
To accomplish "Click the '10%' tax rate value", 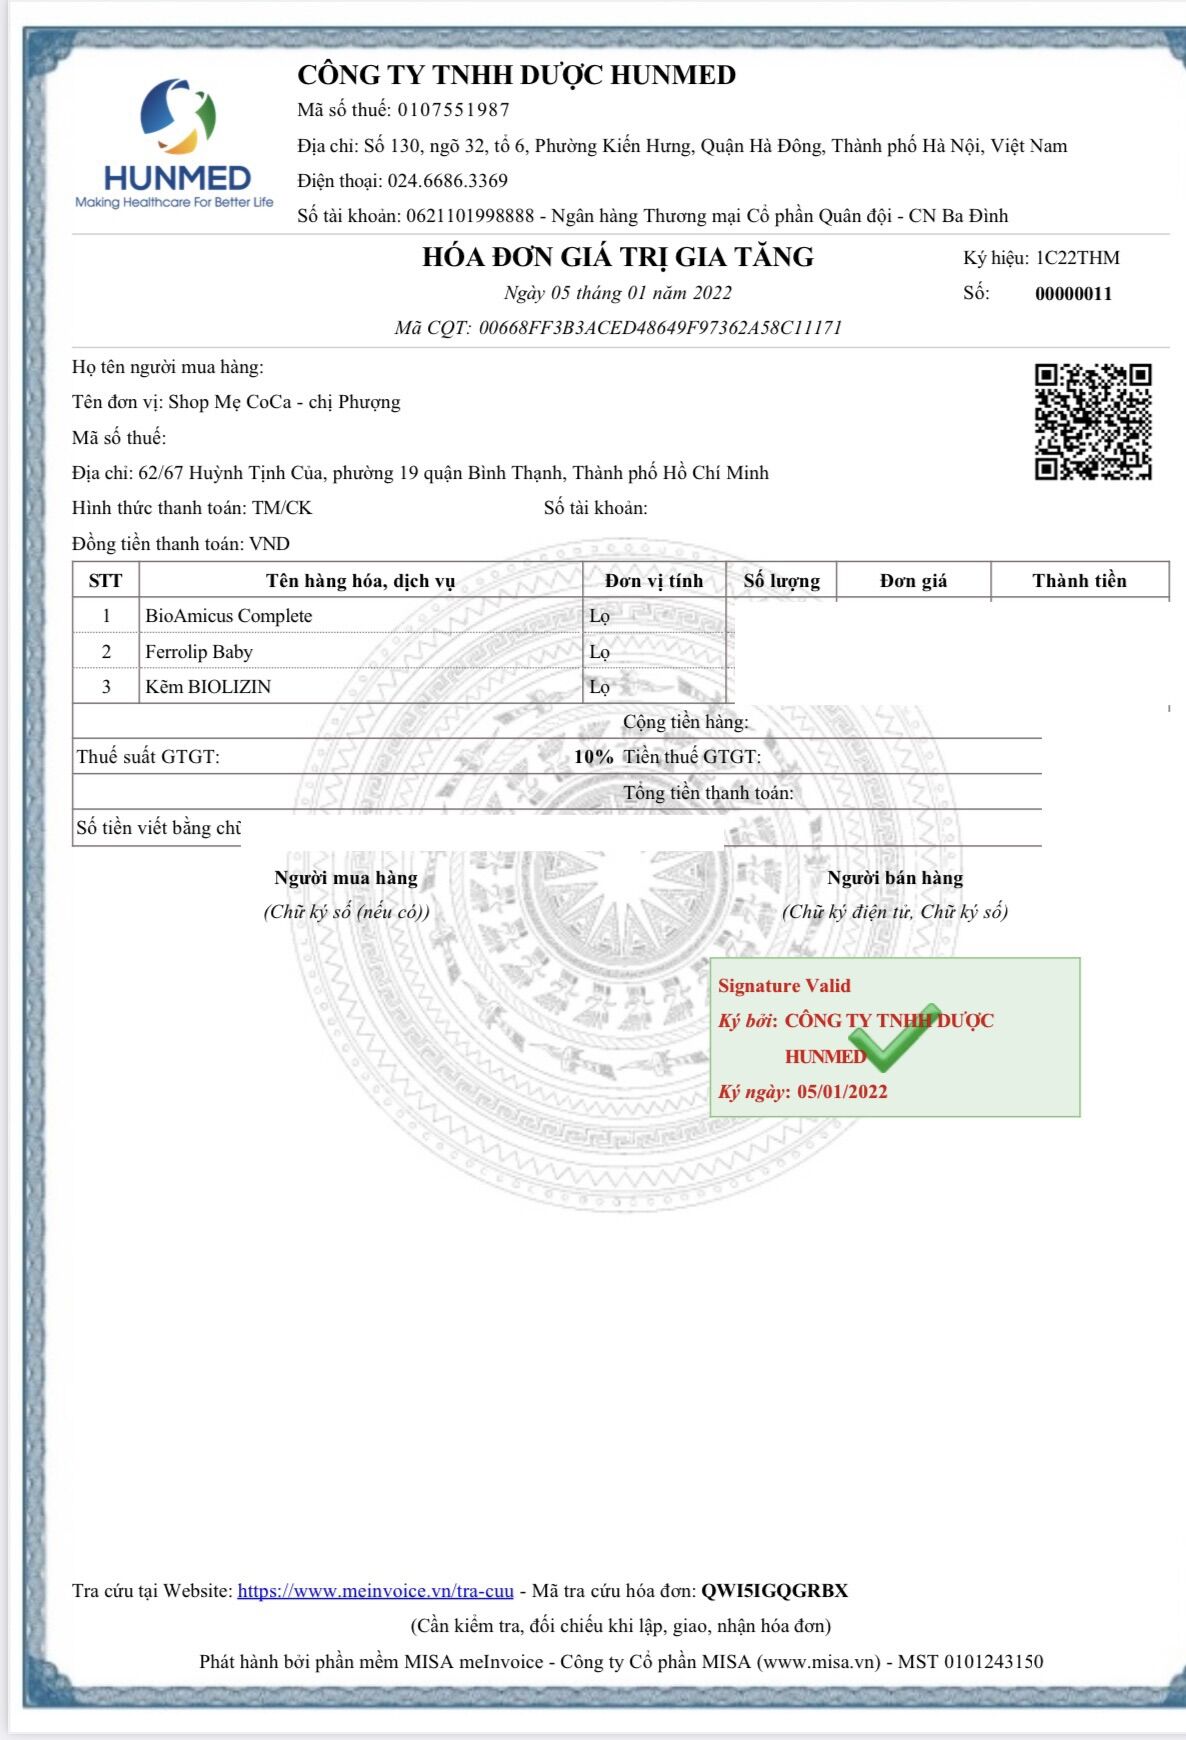I will [594, 757].
